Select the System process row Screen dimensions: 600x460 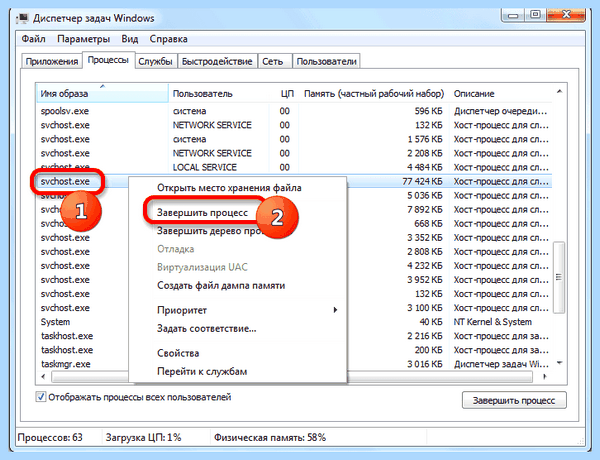coord(294,322)
